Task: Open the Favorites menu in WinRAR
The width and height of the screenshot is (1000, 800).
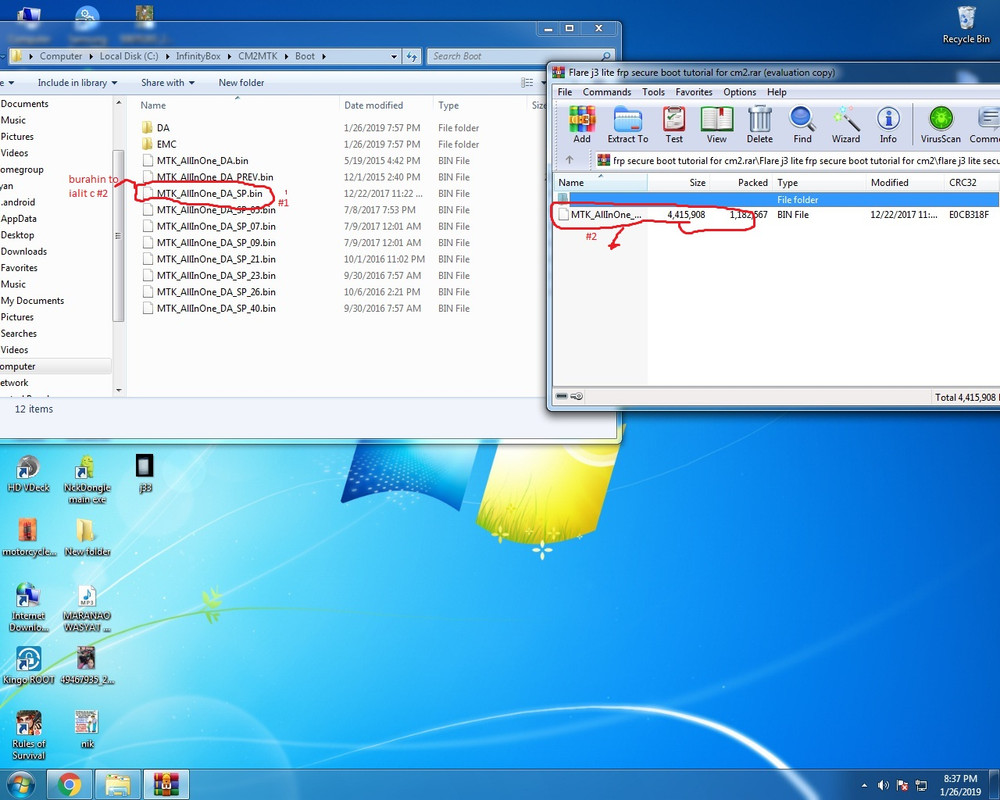Action: pyautogui.click(x=694, y=92)
